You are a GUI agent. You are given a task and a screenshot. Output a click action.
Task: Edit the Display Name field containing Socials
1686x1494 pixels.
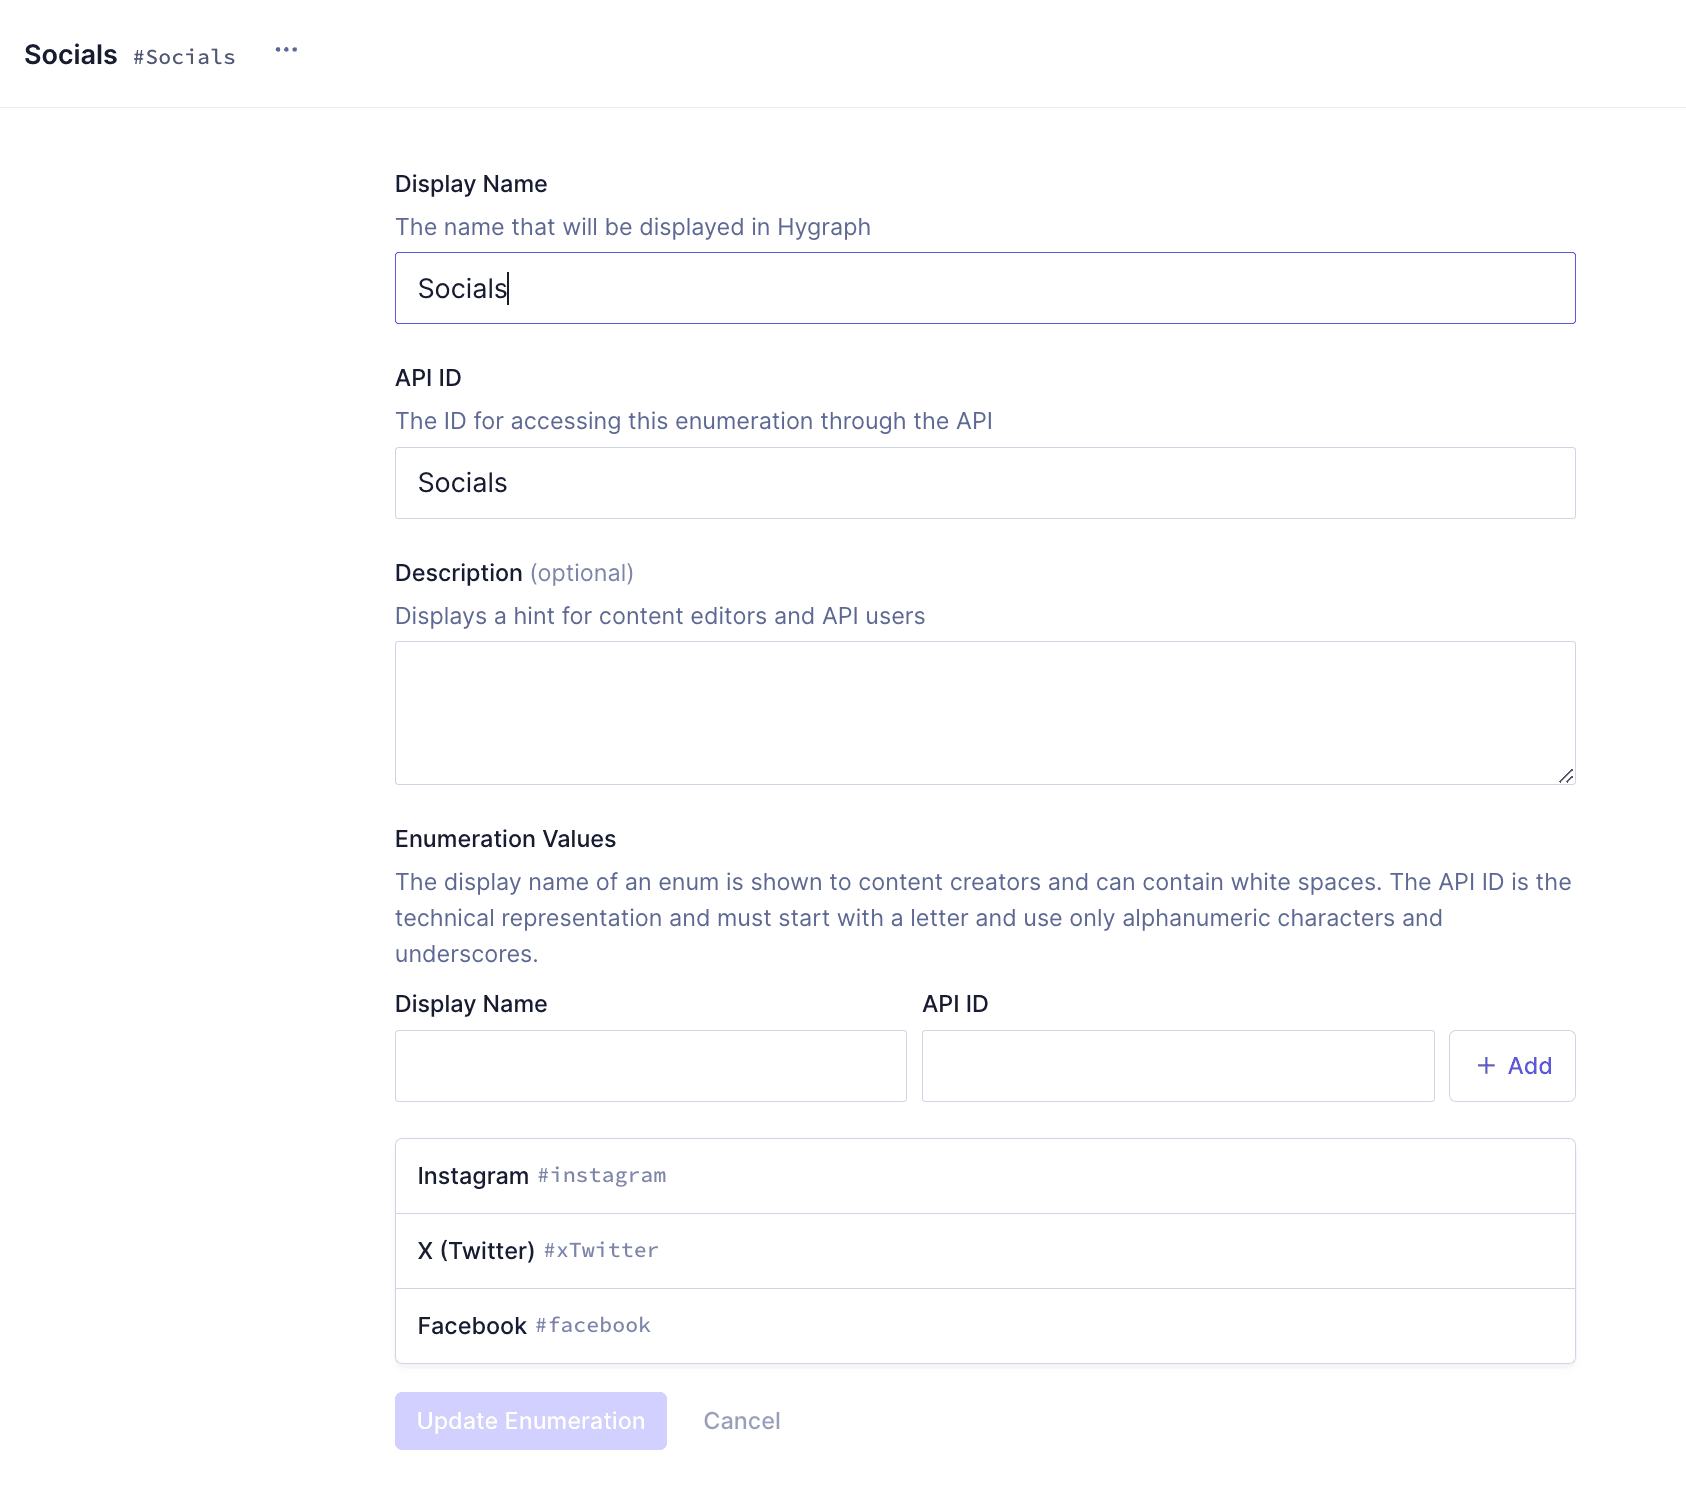click(x=984, y=288)
